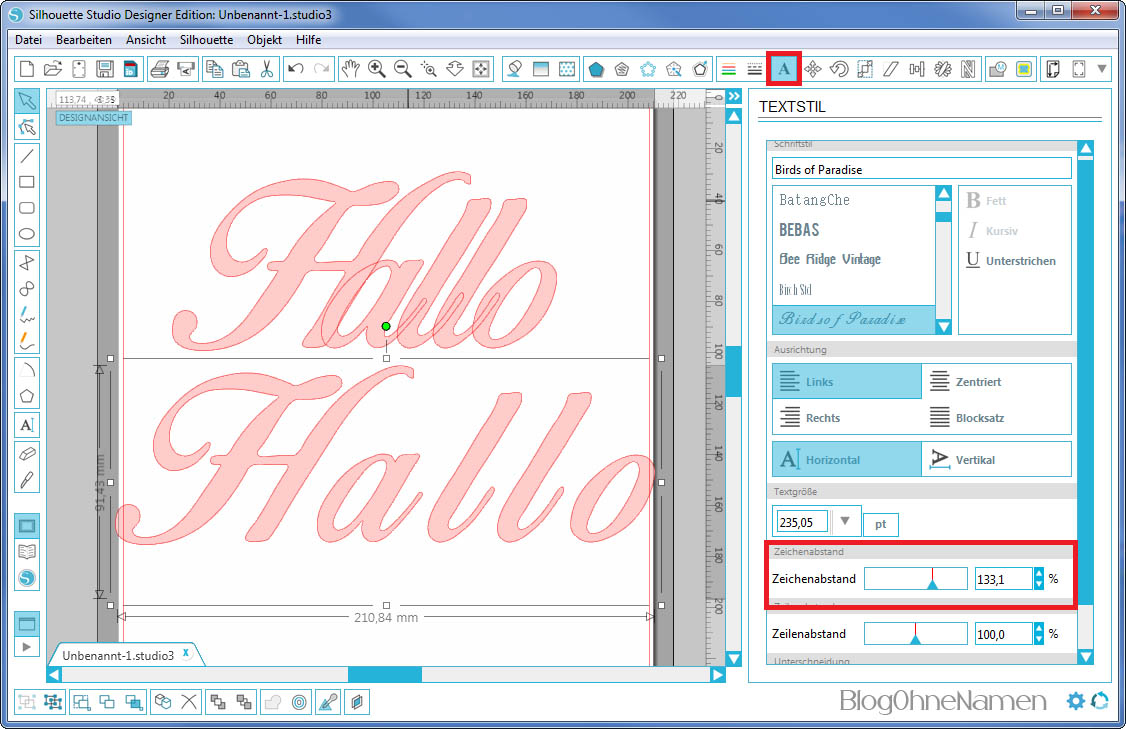
Task: Collapse the side panel with double-arrow button
Action: coord(734,97)
